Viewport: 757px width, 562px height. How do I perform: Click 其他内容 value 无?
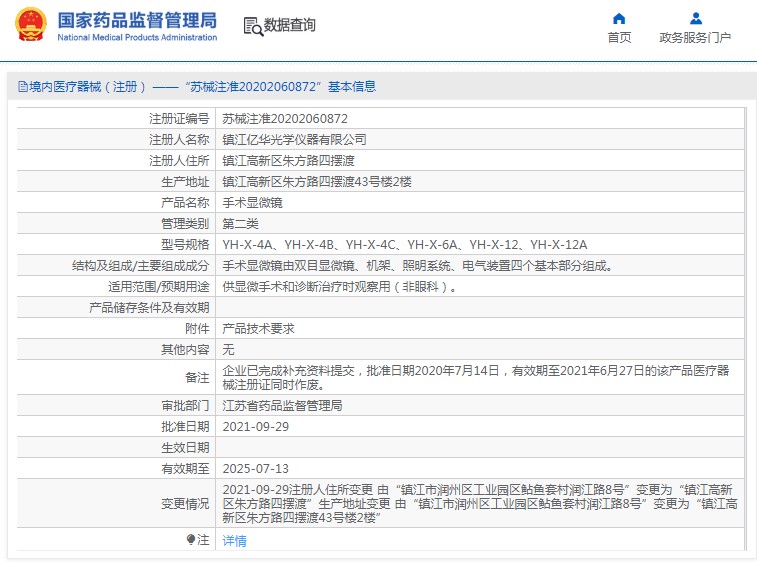point(228,350)
